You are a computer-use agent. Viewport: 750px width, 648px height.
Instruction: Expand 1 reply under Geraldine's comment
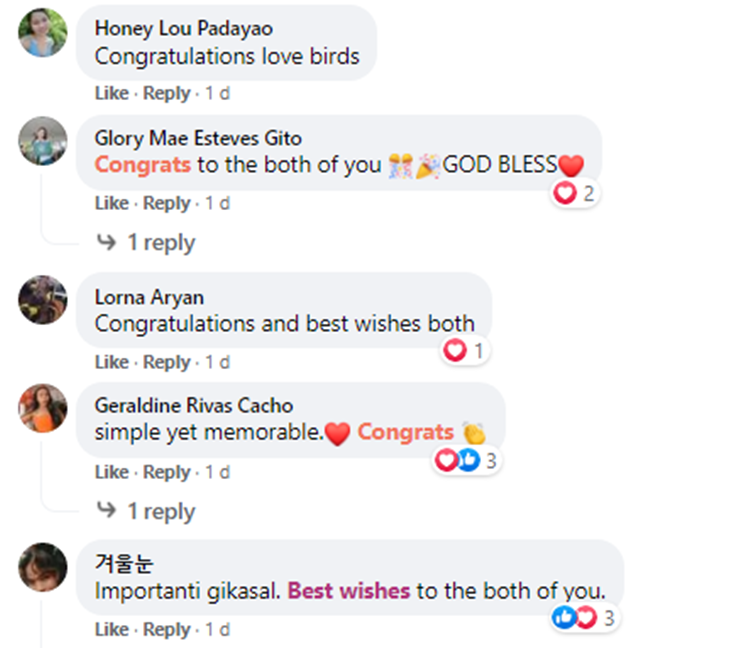coord(146,511)
